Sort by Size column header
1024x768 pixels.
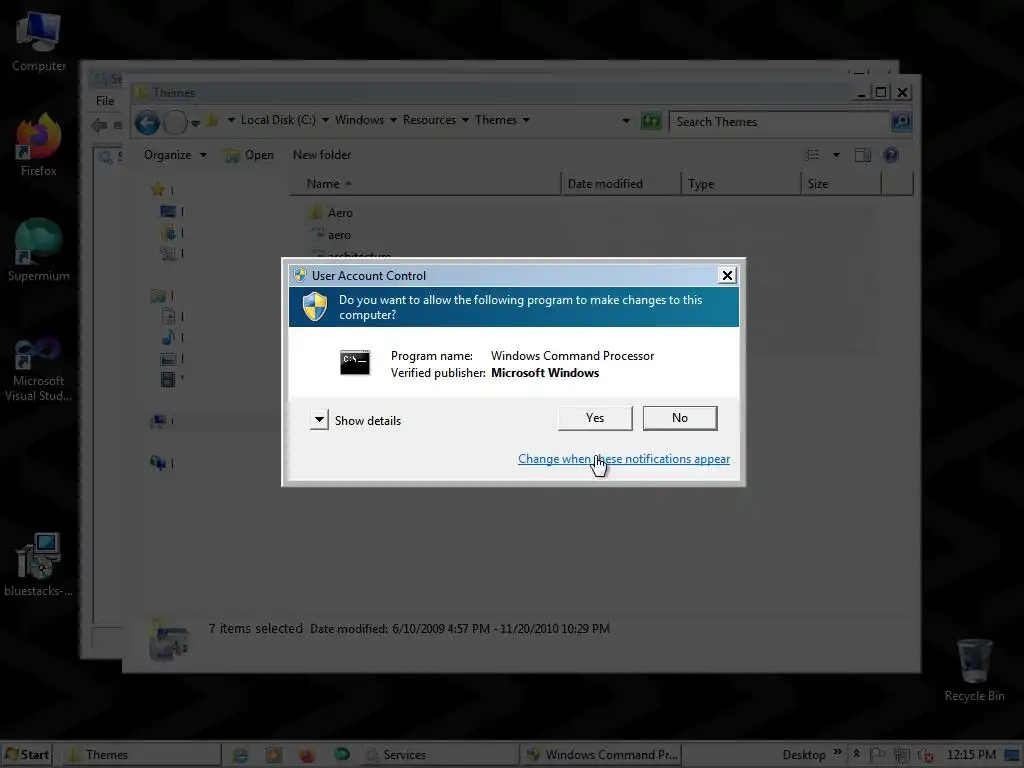click(840, 184)
